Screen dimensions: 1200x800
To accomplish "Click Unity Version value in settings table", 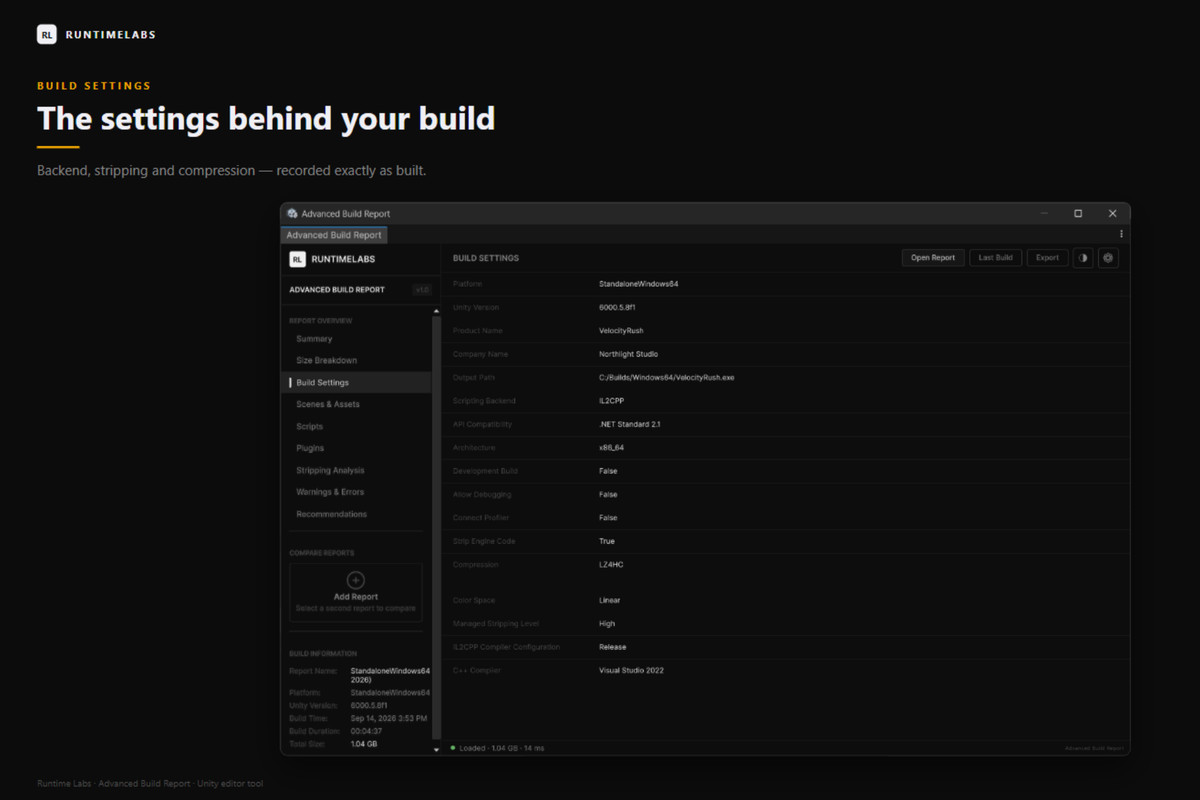I will [x=617, y=307].
